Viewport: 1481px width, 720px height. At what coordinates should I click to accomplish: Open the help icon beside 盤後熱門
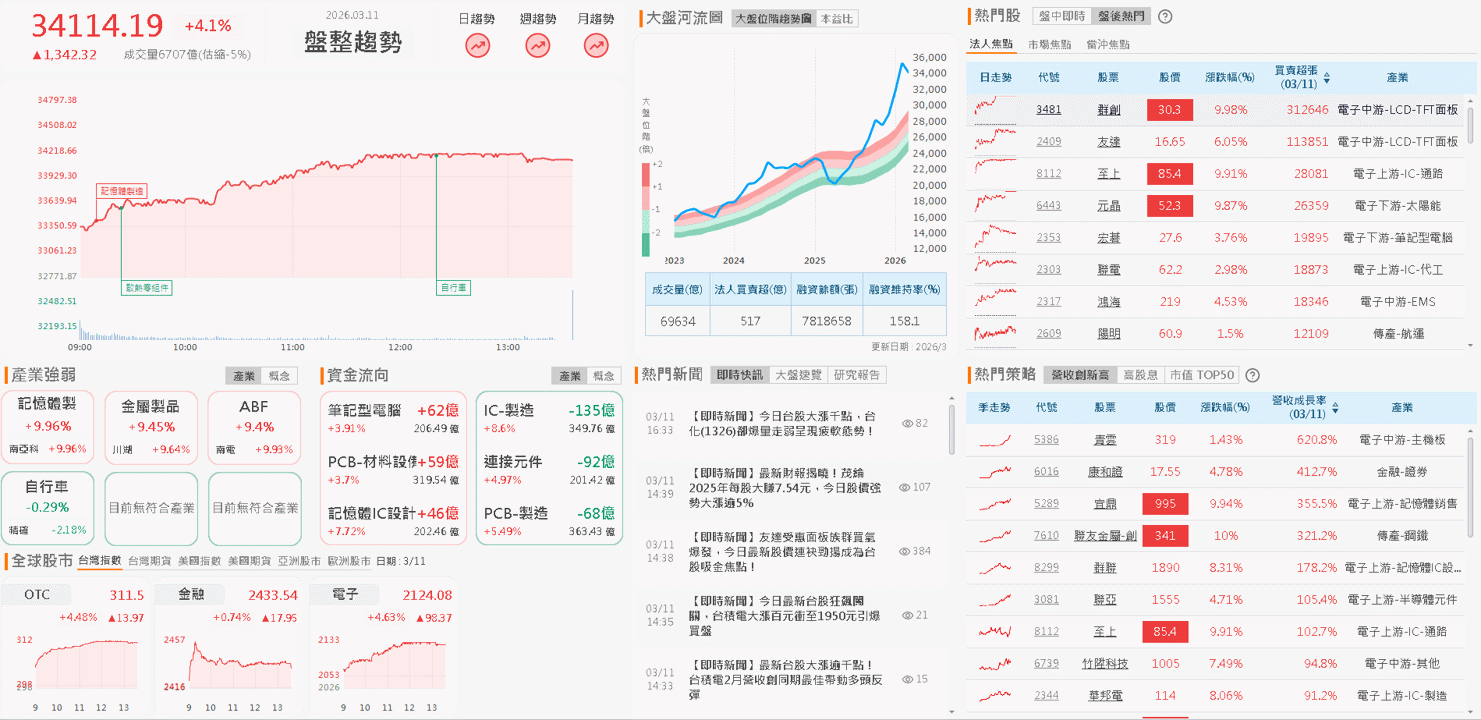(1164, 16)
